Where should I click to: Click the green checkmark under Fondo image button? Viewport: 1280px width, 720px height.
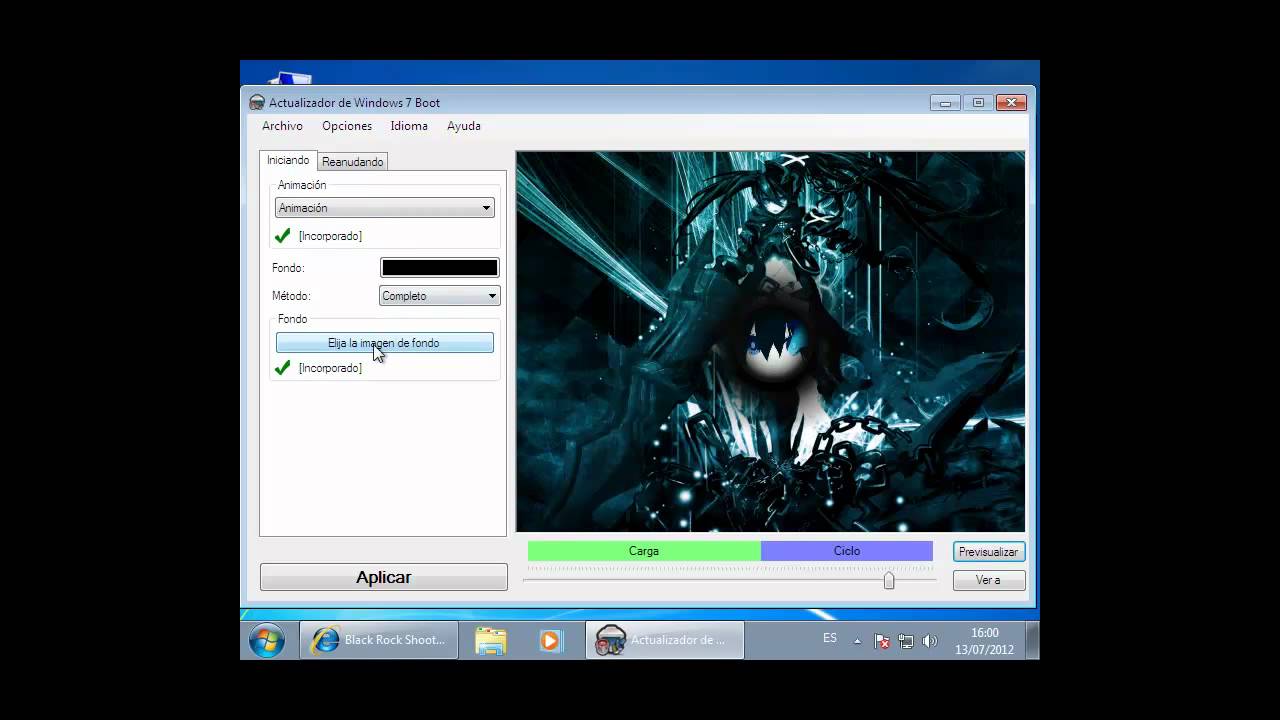tap(283, 368)
